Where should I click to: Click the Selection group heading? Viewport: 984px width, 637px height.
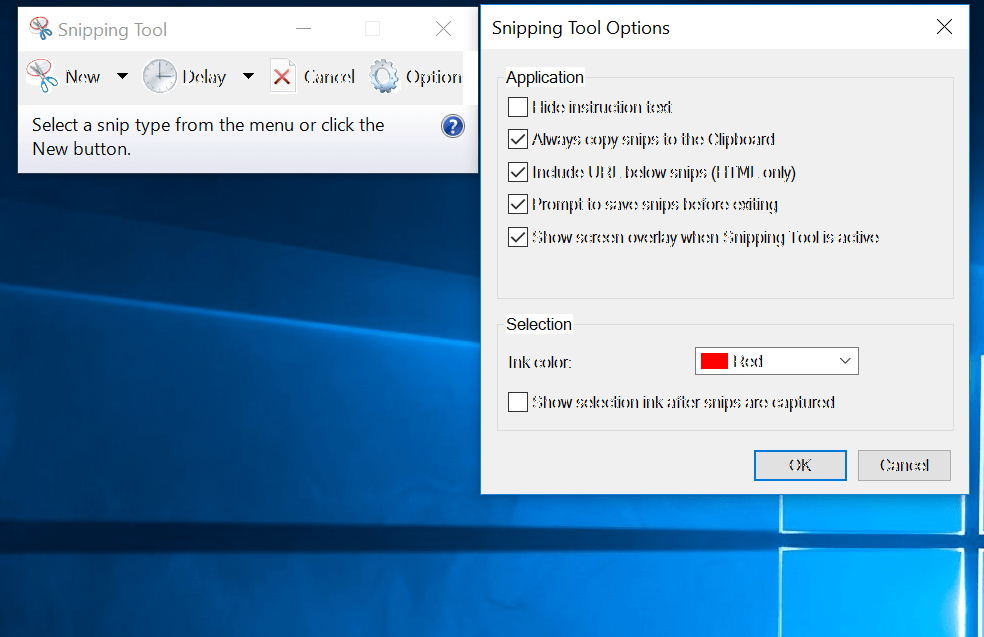click(539, 324)
